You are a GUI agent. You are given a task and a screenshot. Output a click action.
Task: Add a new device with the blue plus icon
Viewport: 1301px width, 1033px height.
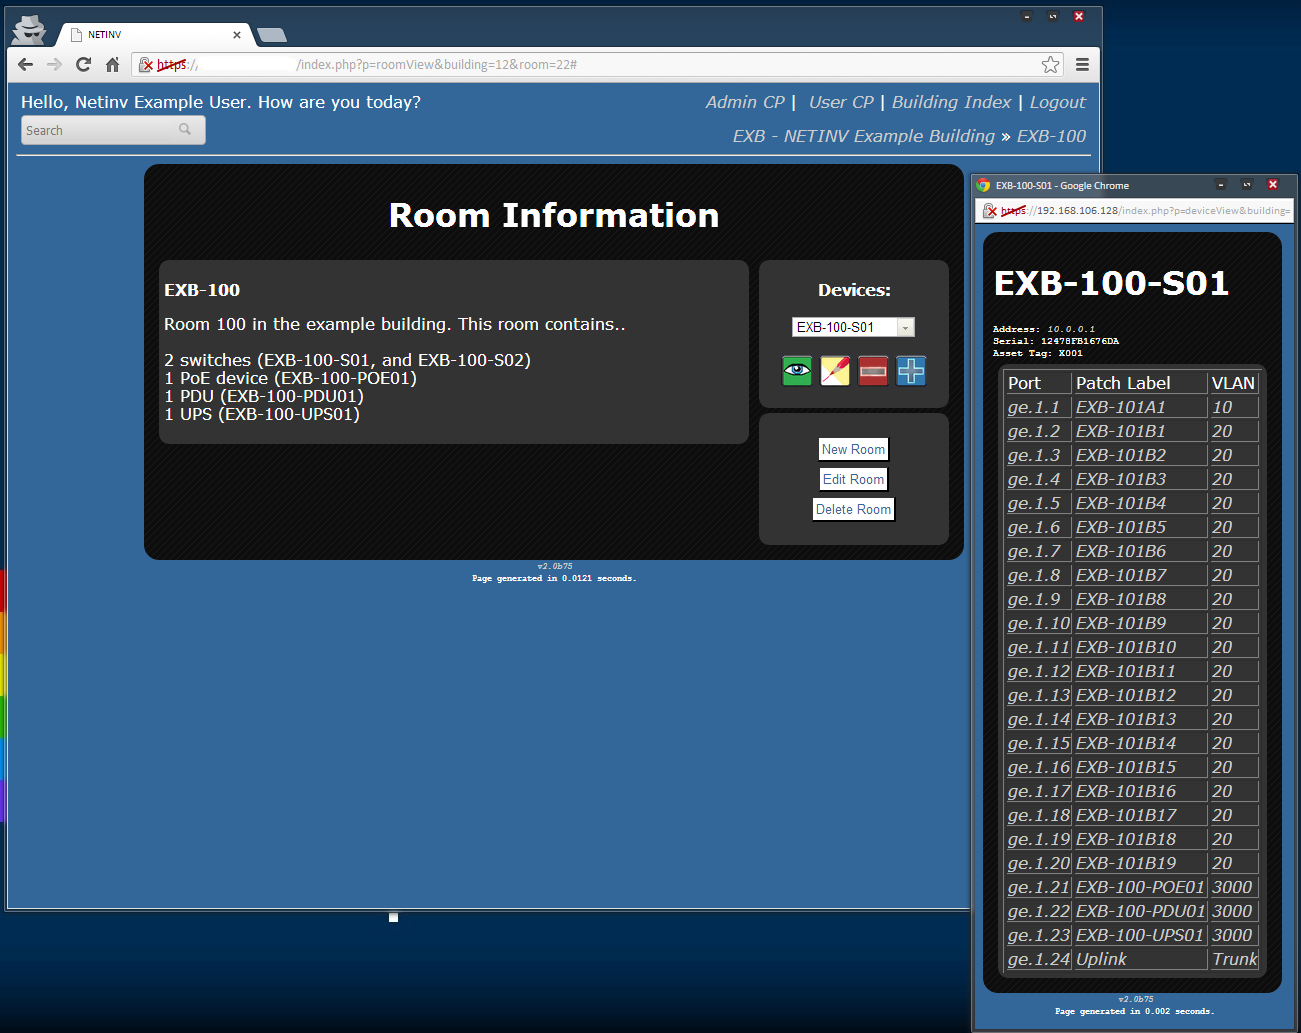pyautogui.click(x=911, y=370)
